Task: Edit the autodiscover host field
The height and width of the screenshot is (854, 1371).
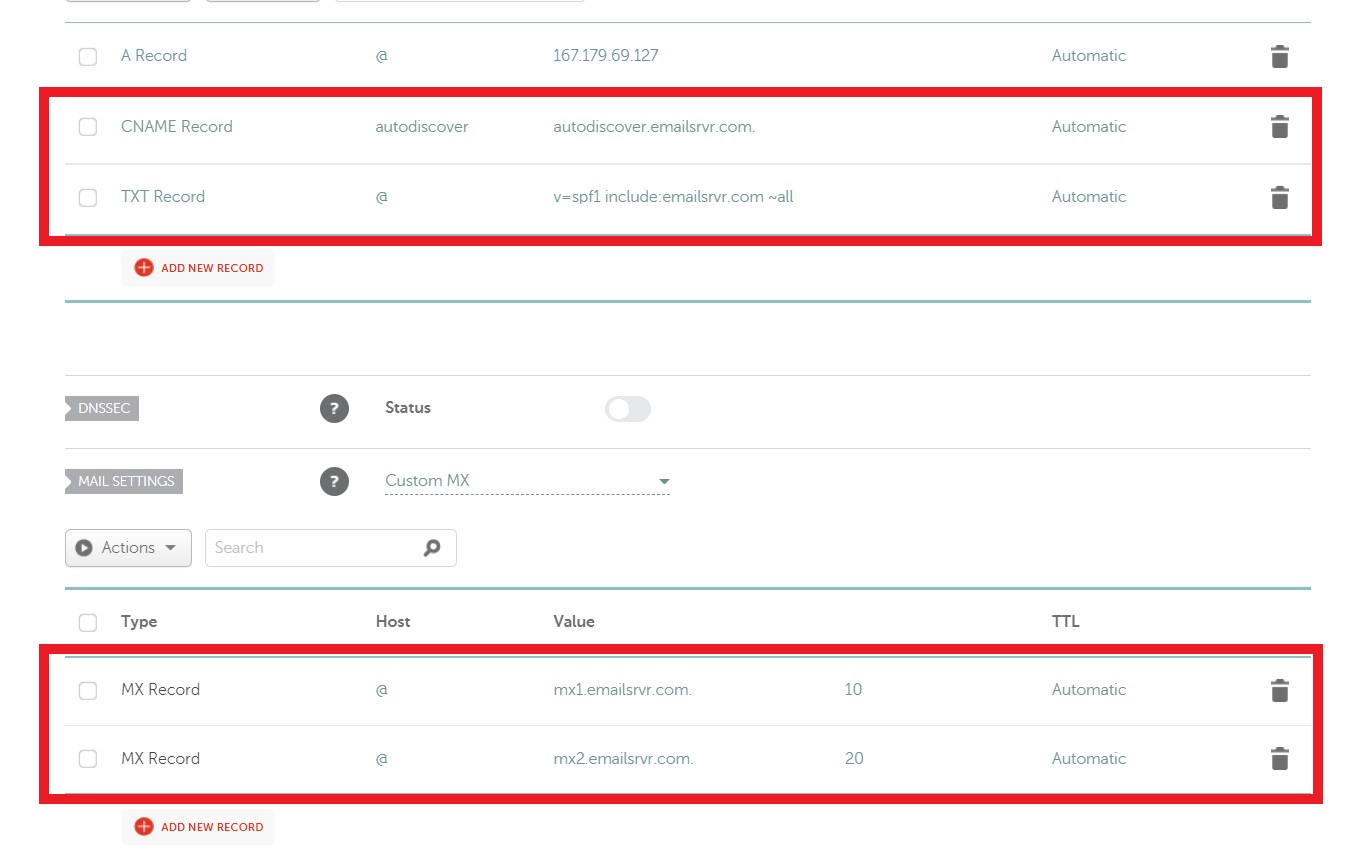Action: [422, 127]
